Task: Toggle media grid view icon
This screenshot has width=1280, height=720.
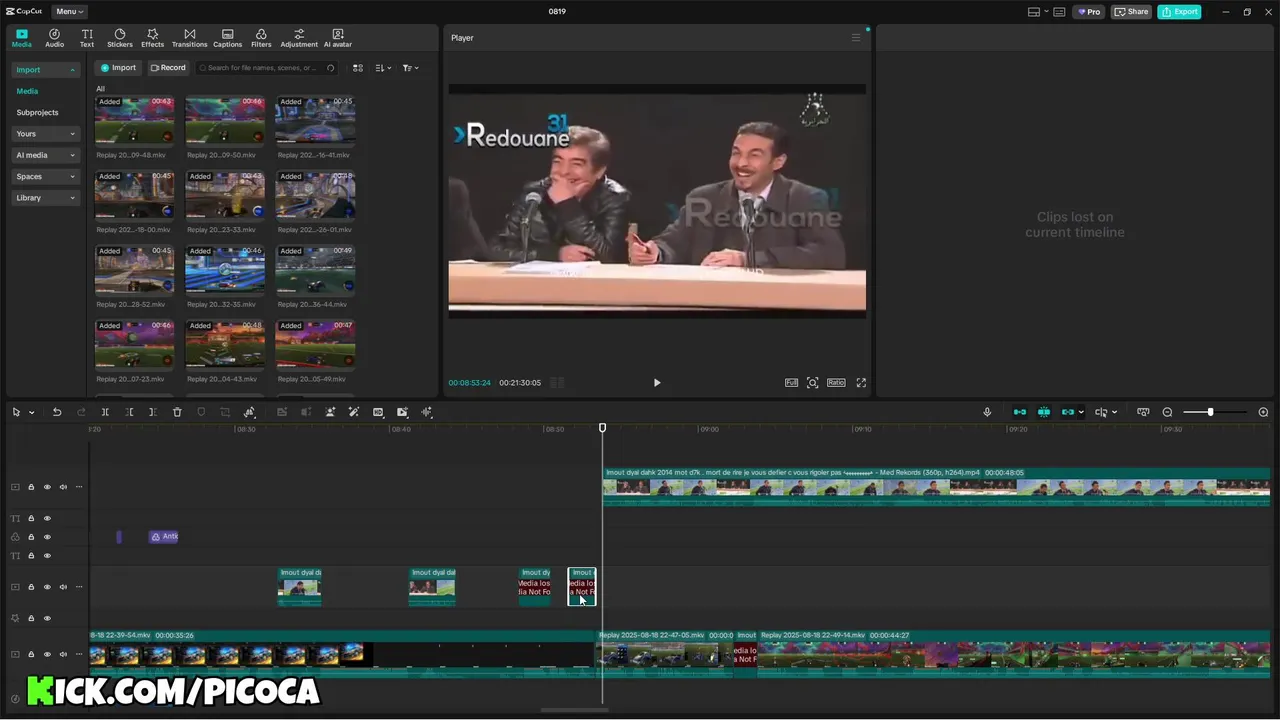Action: pyautogui.click(x=358, y=68)
